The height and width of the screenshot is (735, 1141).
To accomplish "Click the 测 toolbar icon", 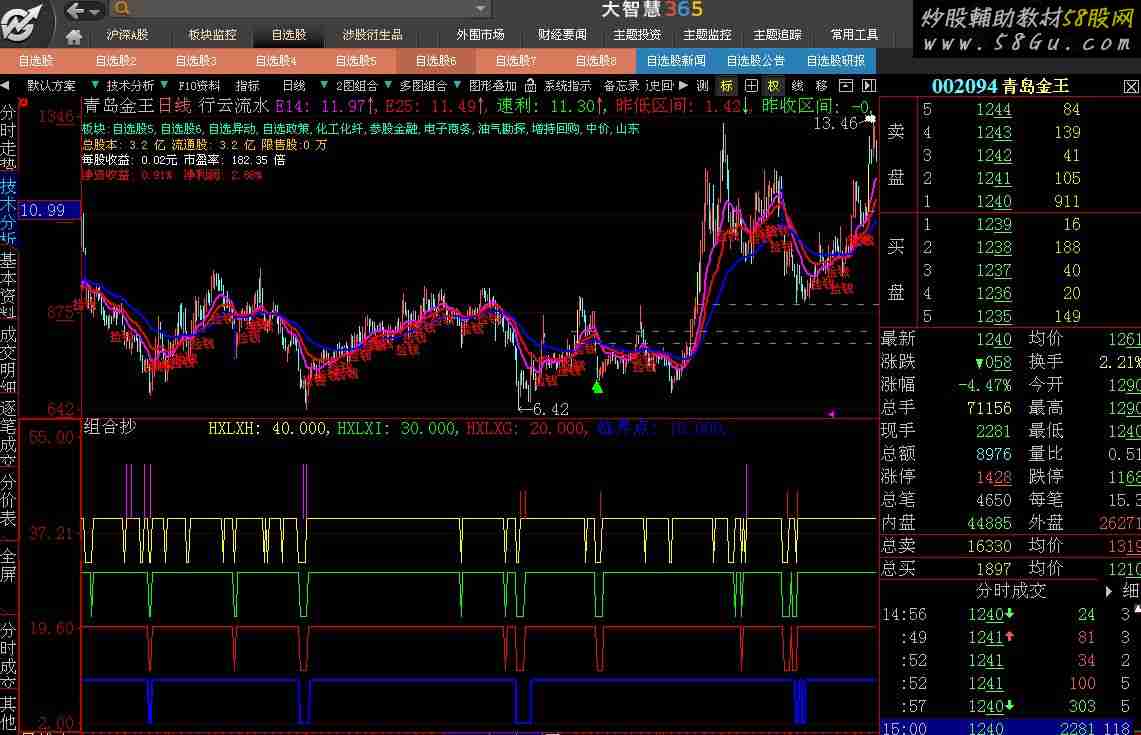I will pos(702,86).
